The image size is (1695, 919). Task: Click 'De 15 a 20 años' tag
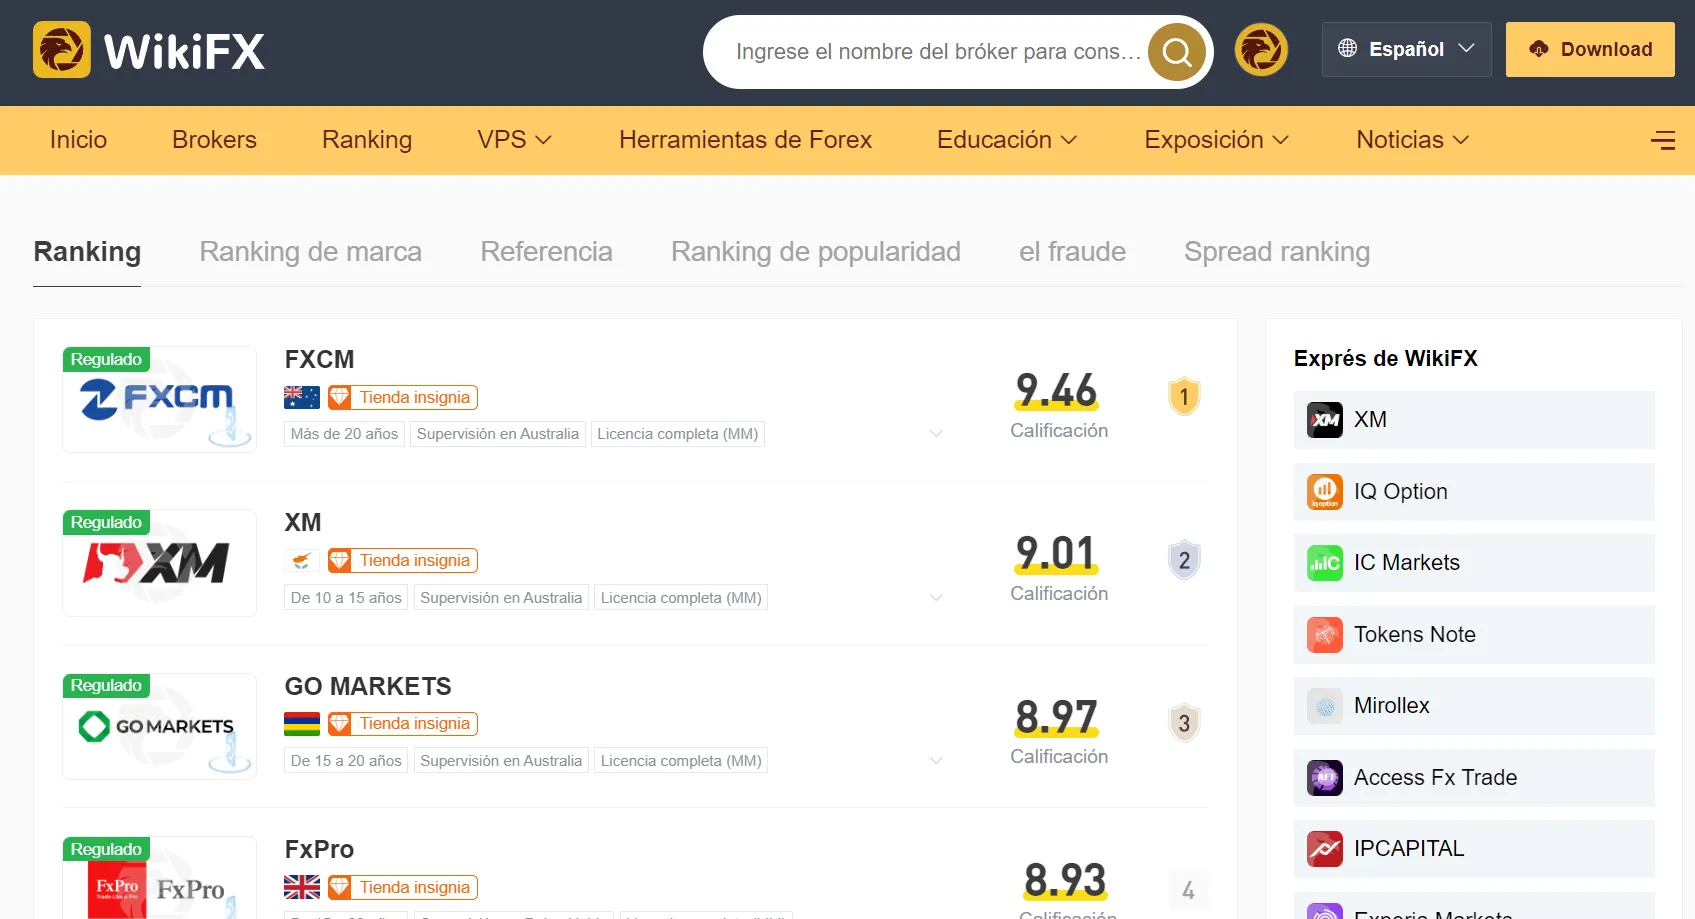click(346, 761)
